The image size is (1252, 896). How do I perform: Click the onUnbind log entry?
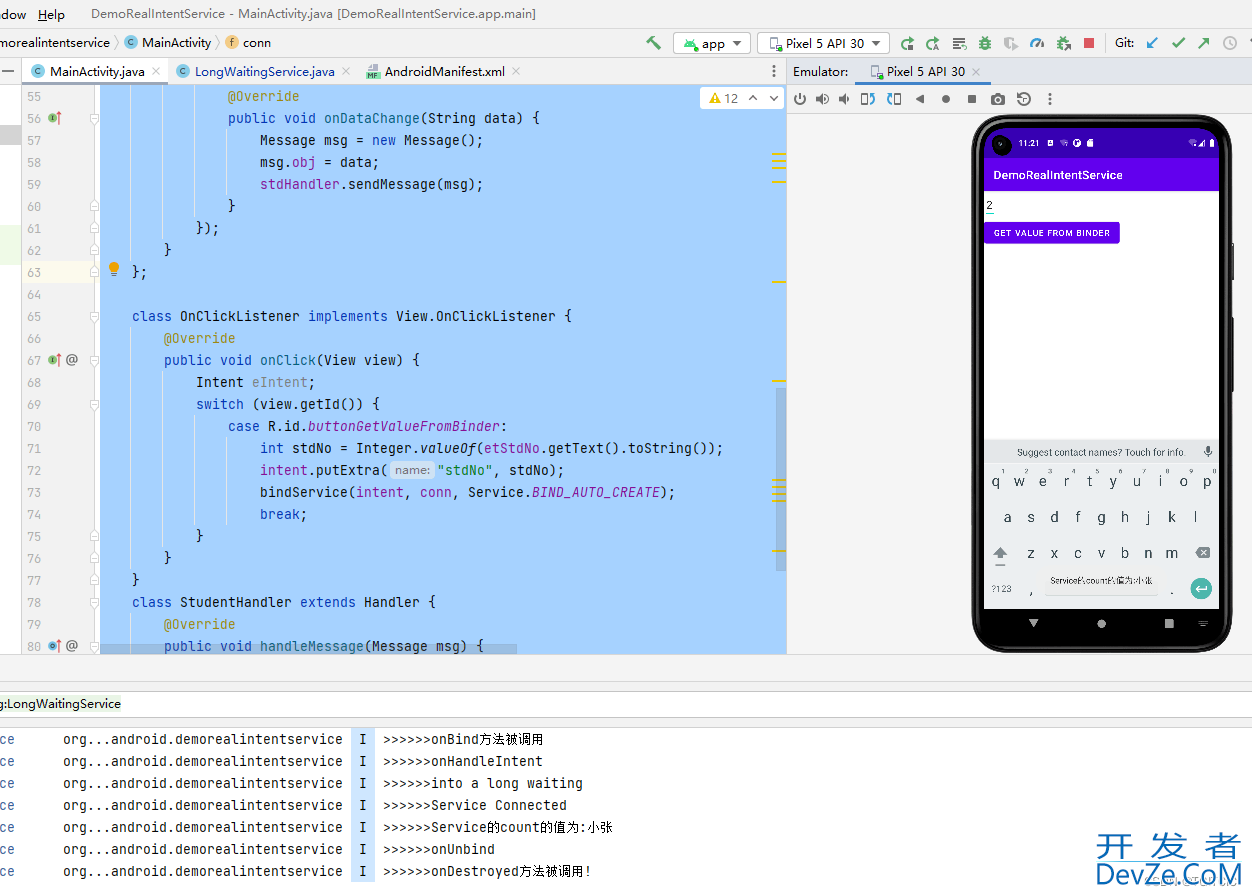[x=439, y=849]
